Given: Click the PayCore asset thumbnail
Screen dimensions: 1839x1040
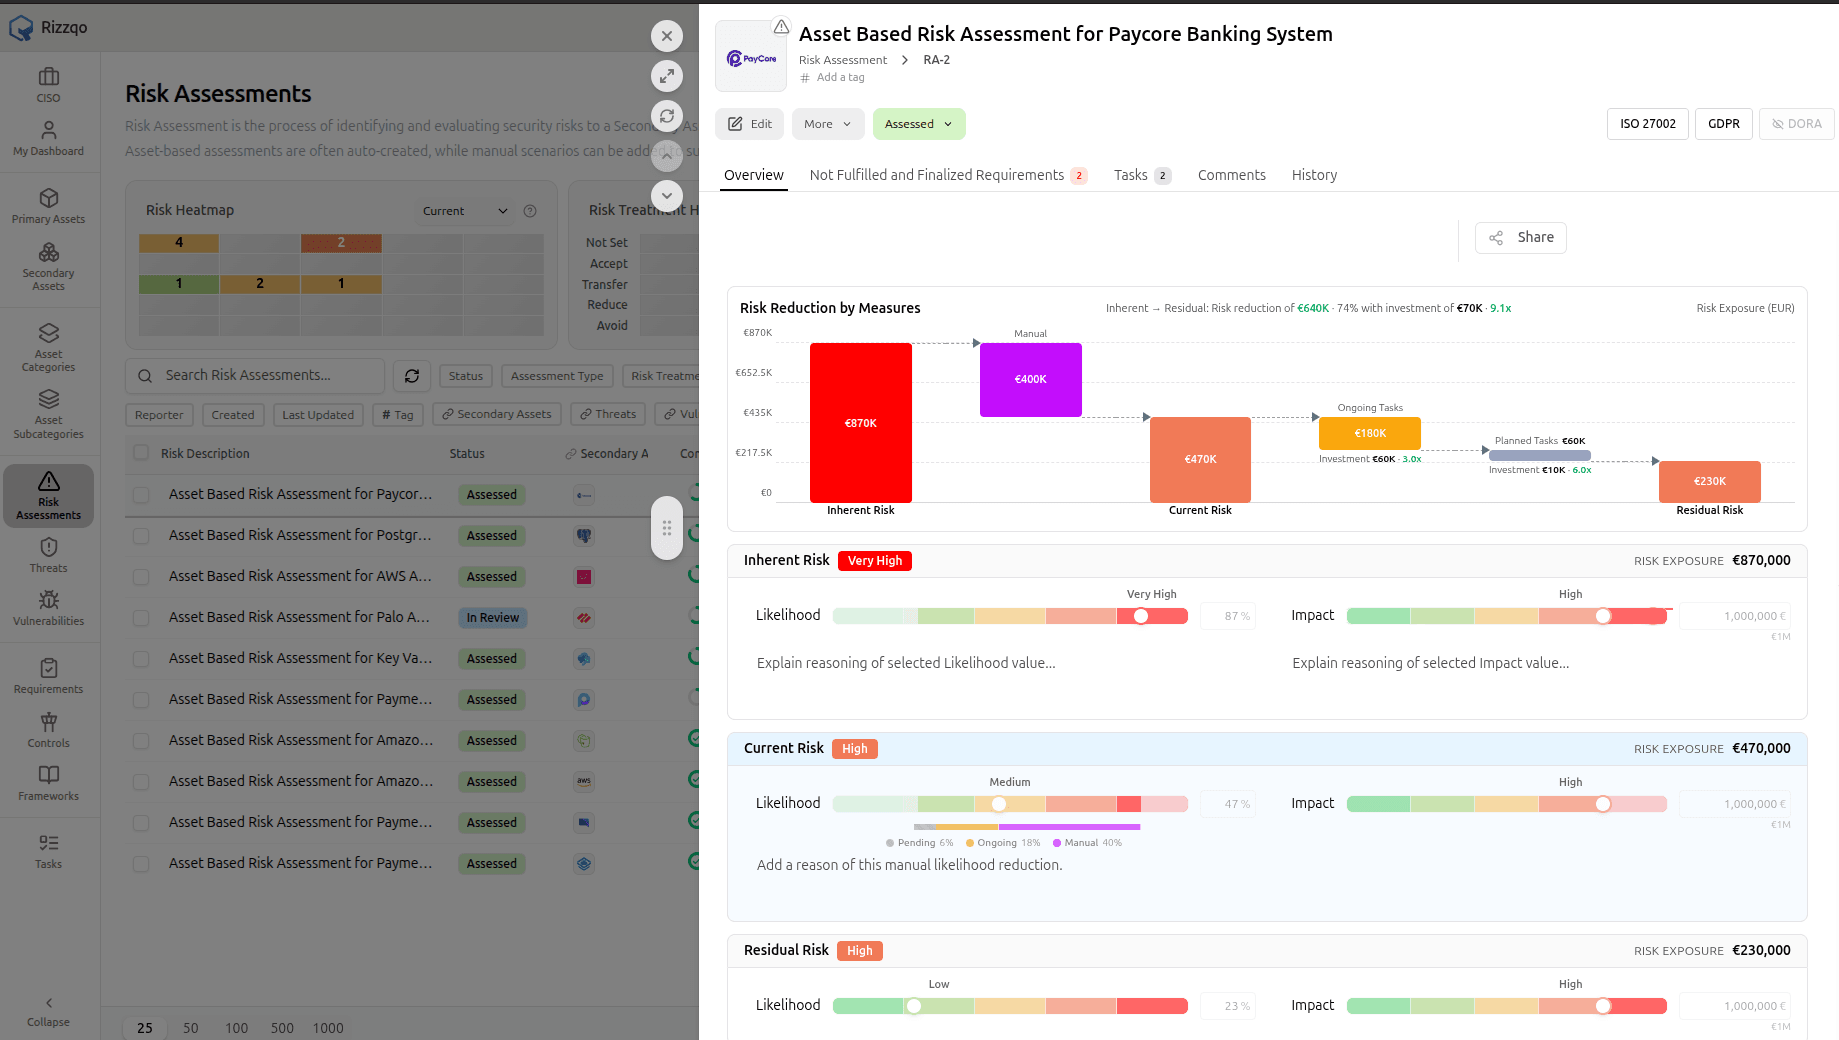Looking at the screenshot, I should [751, 57].
